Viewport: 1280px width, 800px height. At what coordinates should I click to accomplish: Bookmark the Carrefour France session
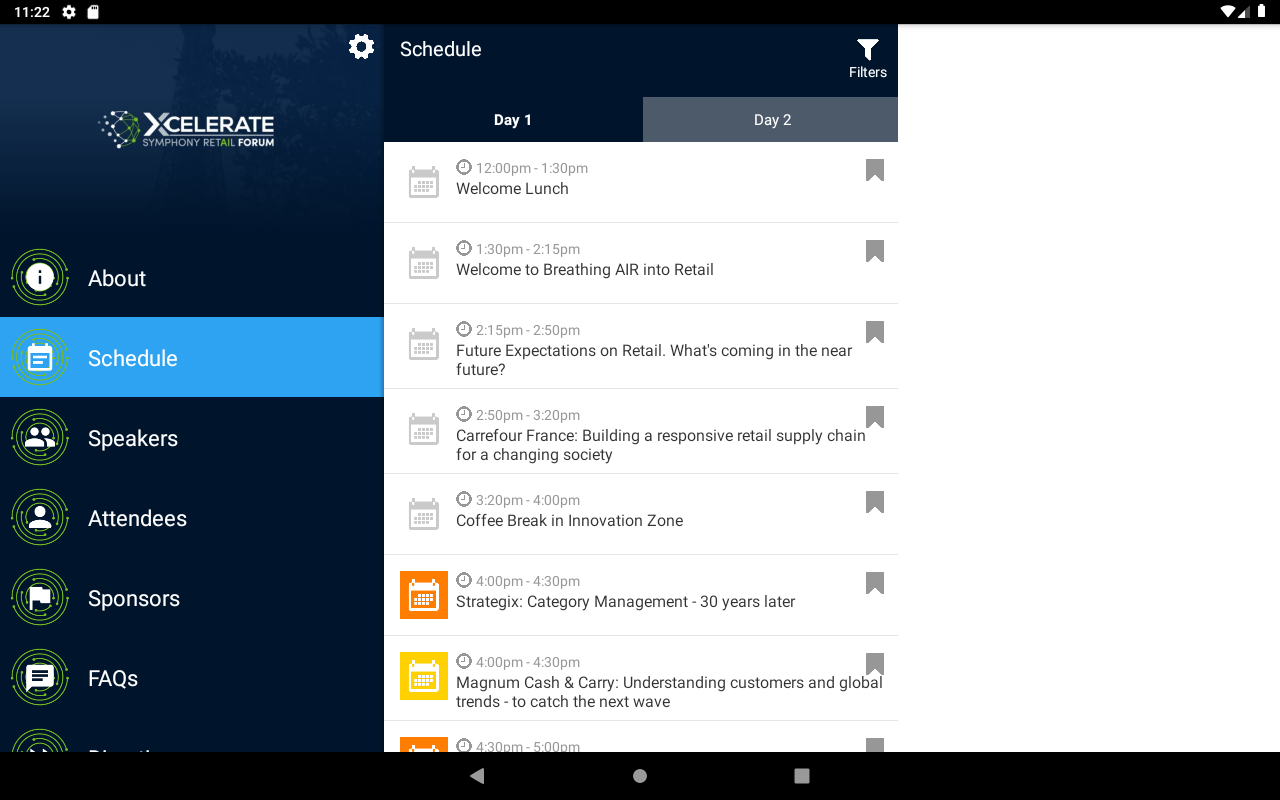click(875, 418)
